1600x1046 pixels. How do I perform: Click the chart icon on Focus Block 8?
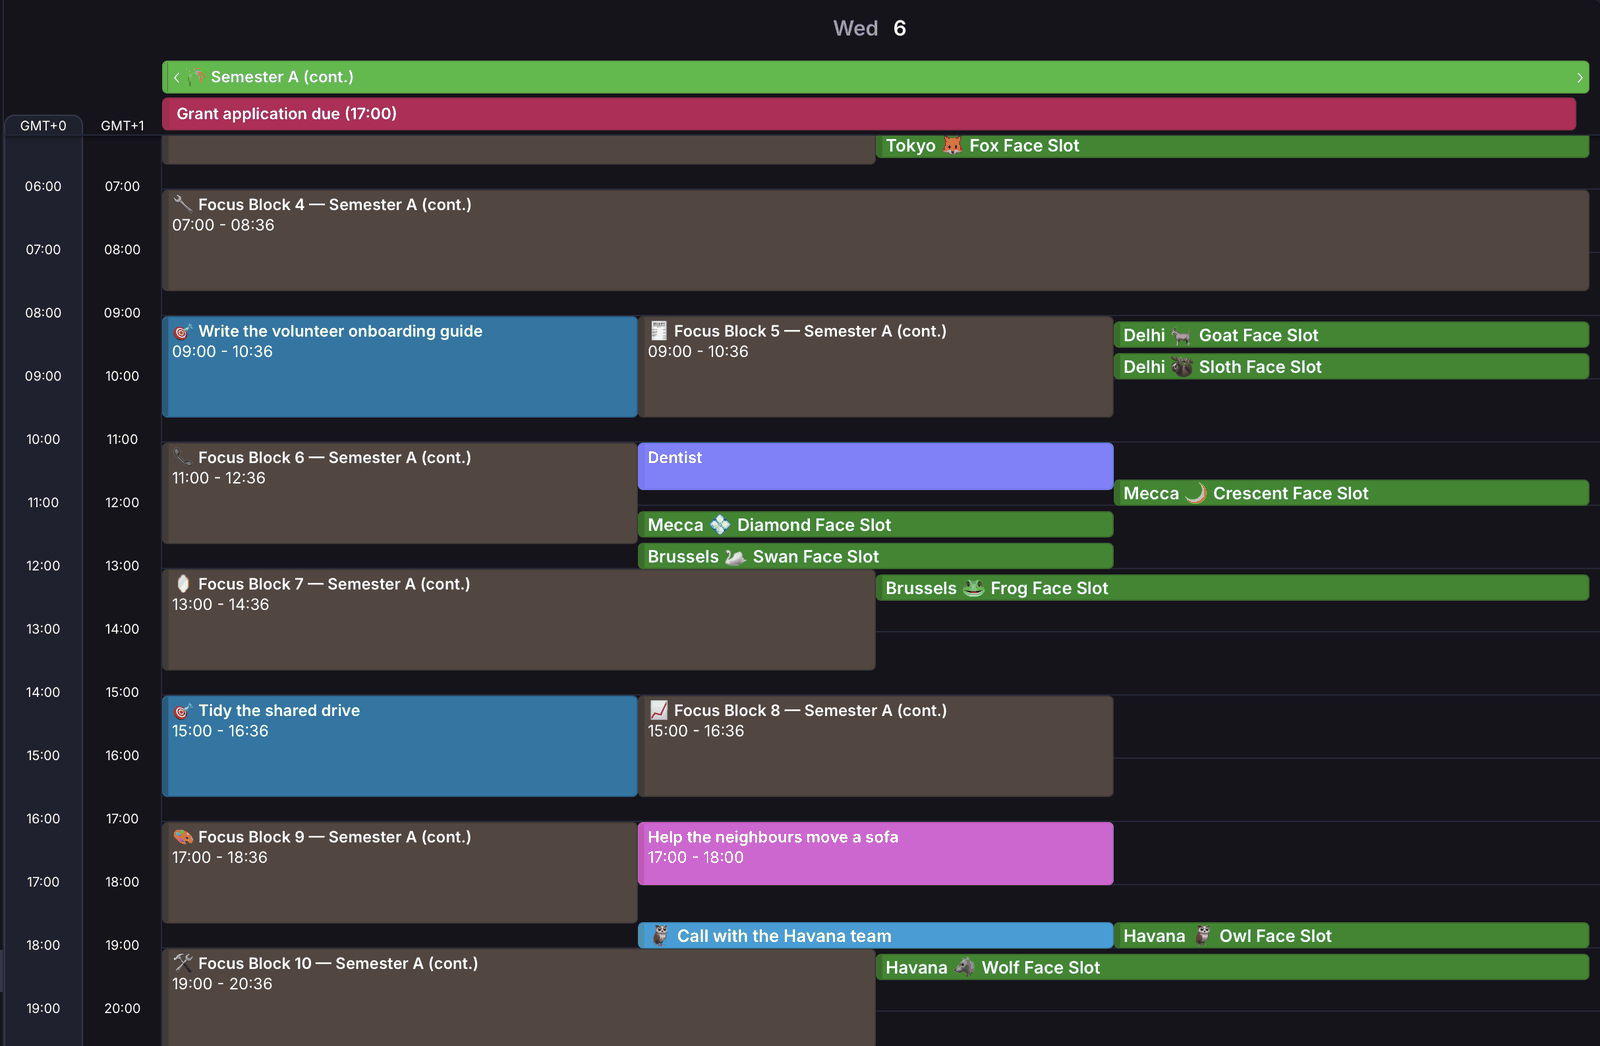[658, 711]
